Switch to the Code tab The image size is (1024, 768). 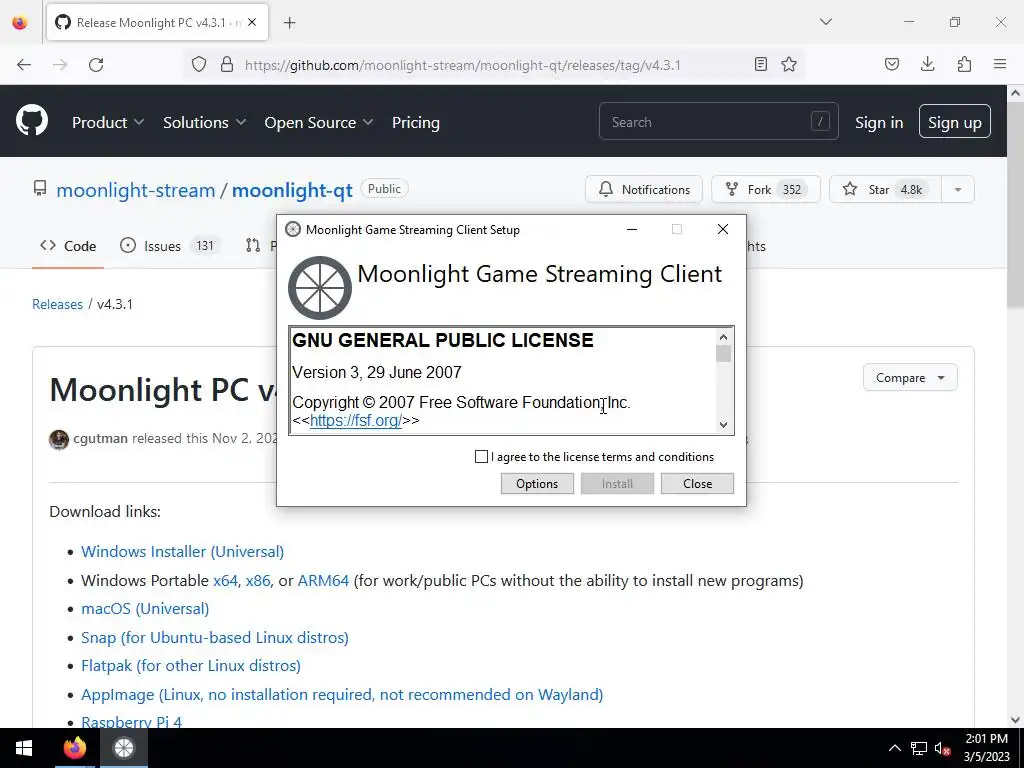pos(68,246)
